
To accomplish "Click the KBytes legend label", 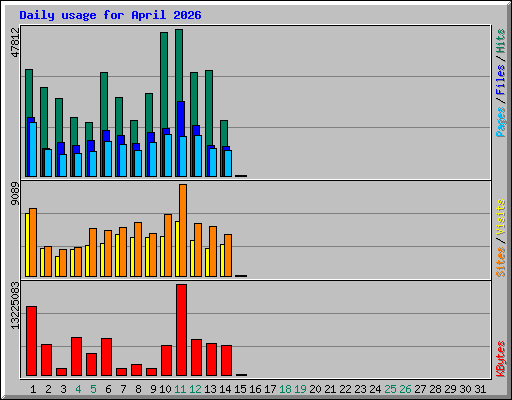I will pos(500,359).
